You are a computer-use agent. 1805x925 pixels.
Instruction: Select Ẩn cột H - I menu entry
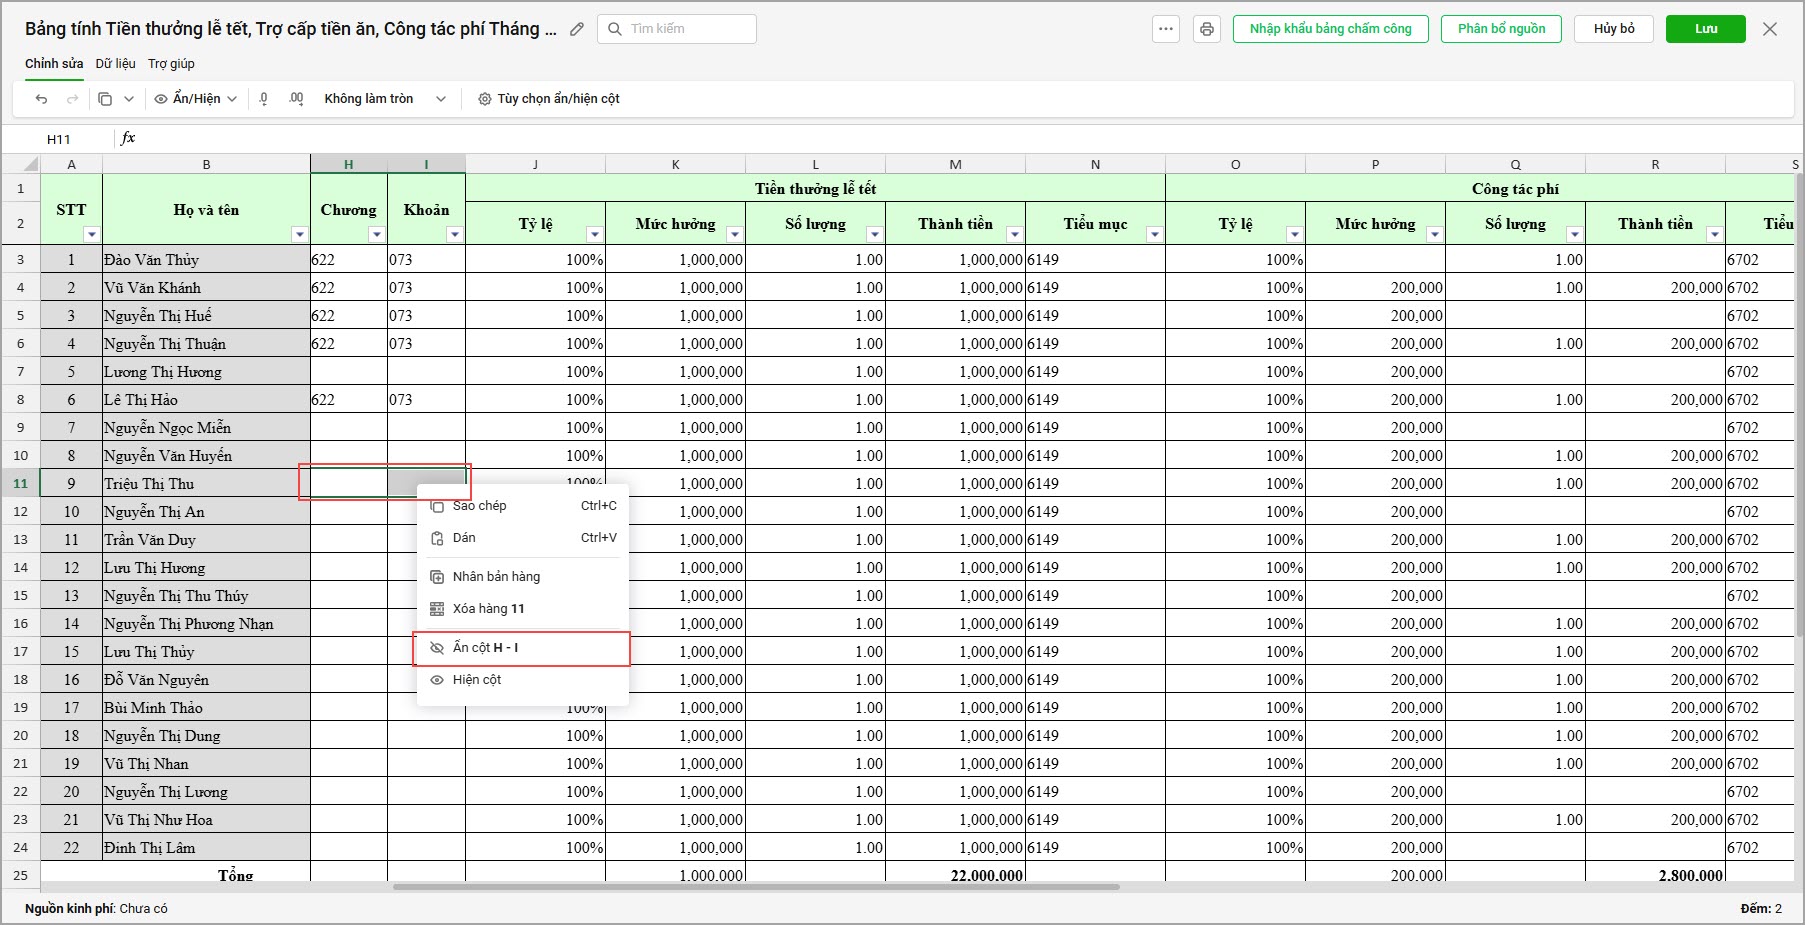tap(522, 648)
